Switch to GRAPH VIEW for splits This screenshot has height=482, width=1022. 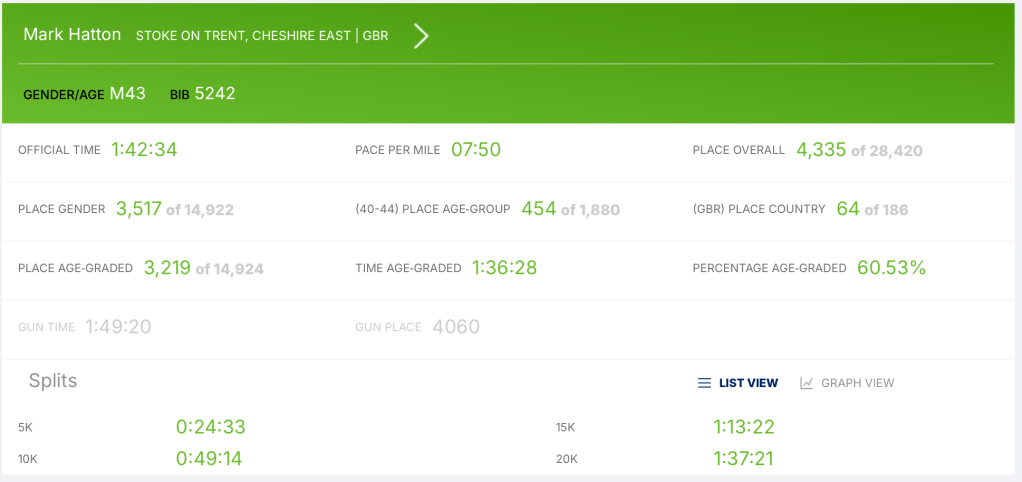pos(857,383)
